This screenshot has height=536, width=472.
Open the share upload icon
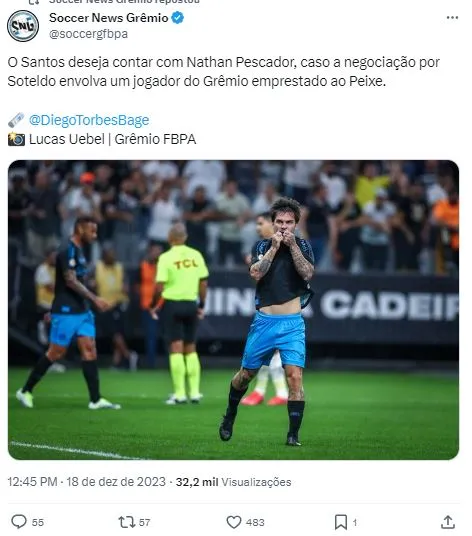pyautogui.click(x=448, y=522)
